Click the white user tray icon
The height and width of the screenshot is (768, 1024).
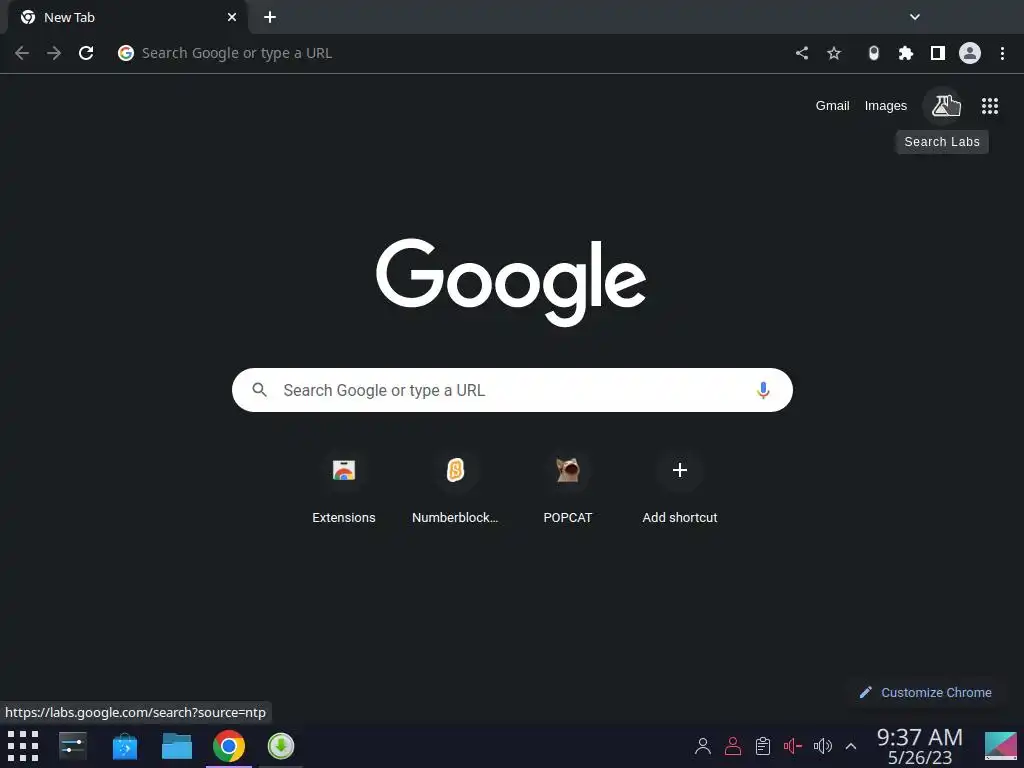(x=703, y=746)
